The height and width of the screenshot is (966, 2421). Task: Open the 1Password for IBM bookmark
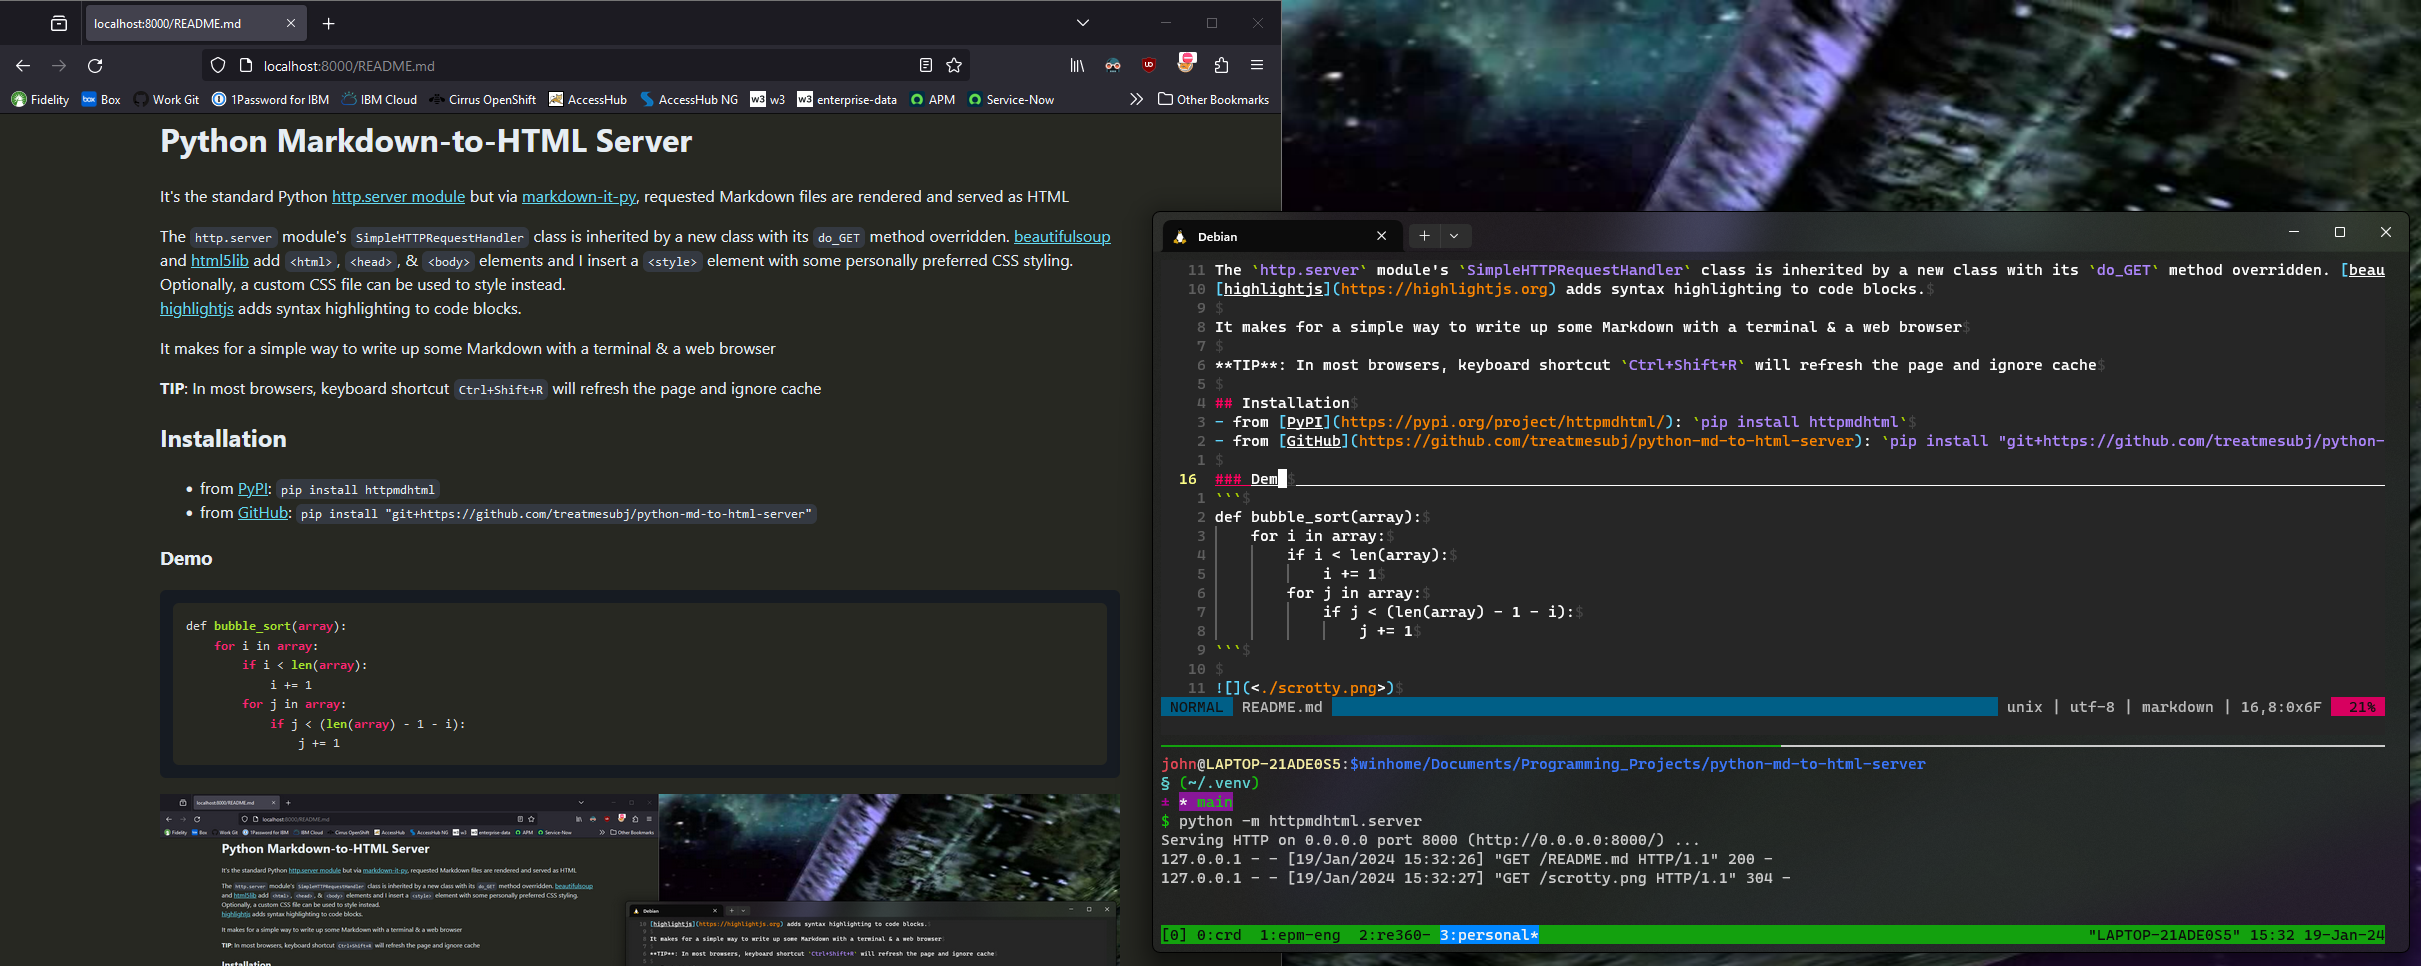(x=270, y=100)
